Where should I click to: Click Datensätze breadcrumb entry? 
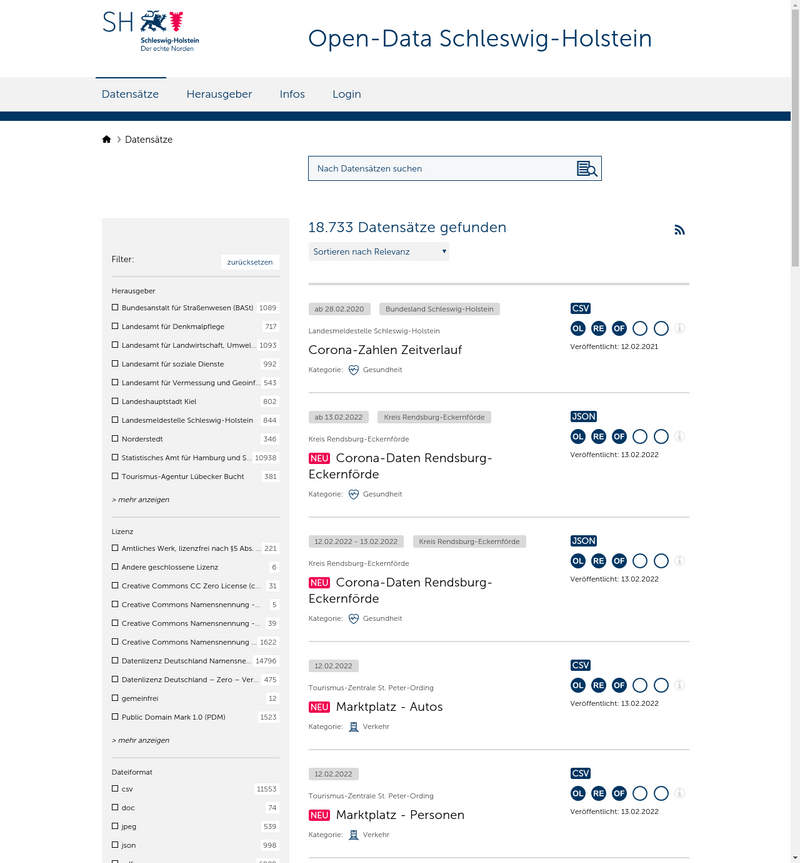149,139
